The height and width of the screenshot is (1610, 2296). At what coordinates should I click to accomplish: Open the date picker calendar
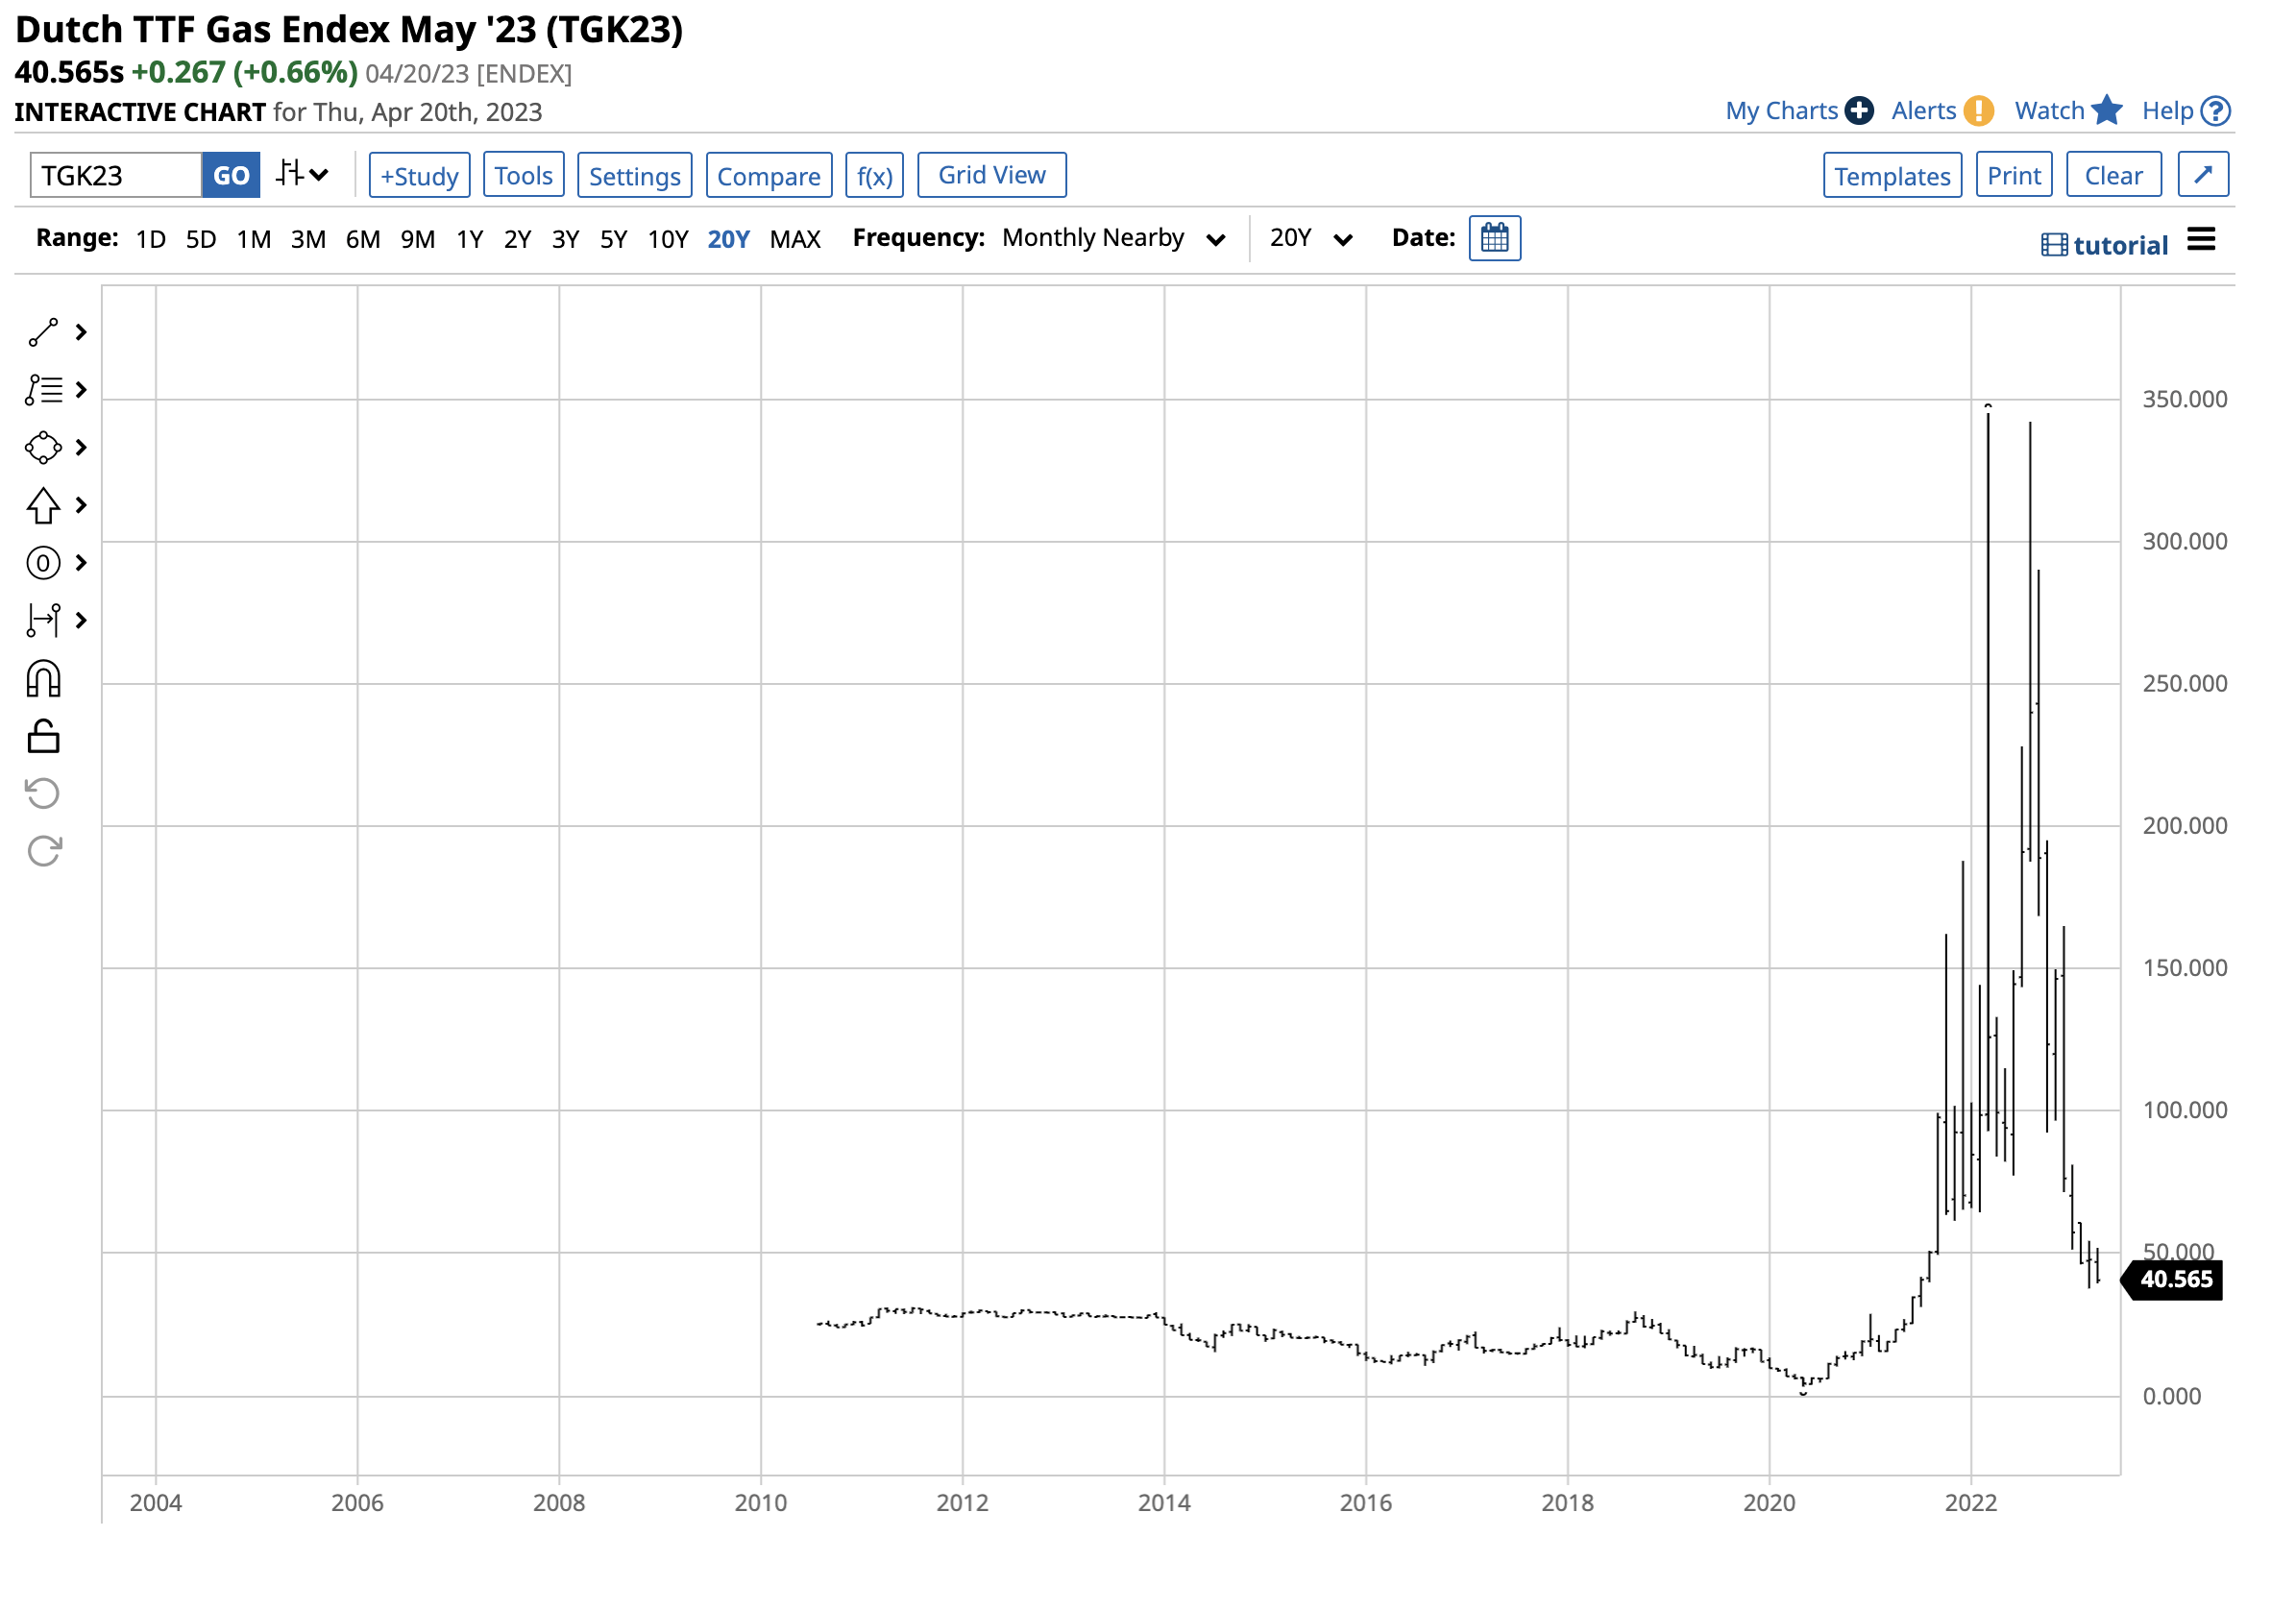click(1494, 238)
